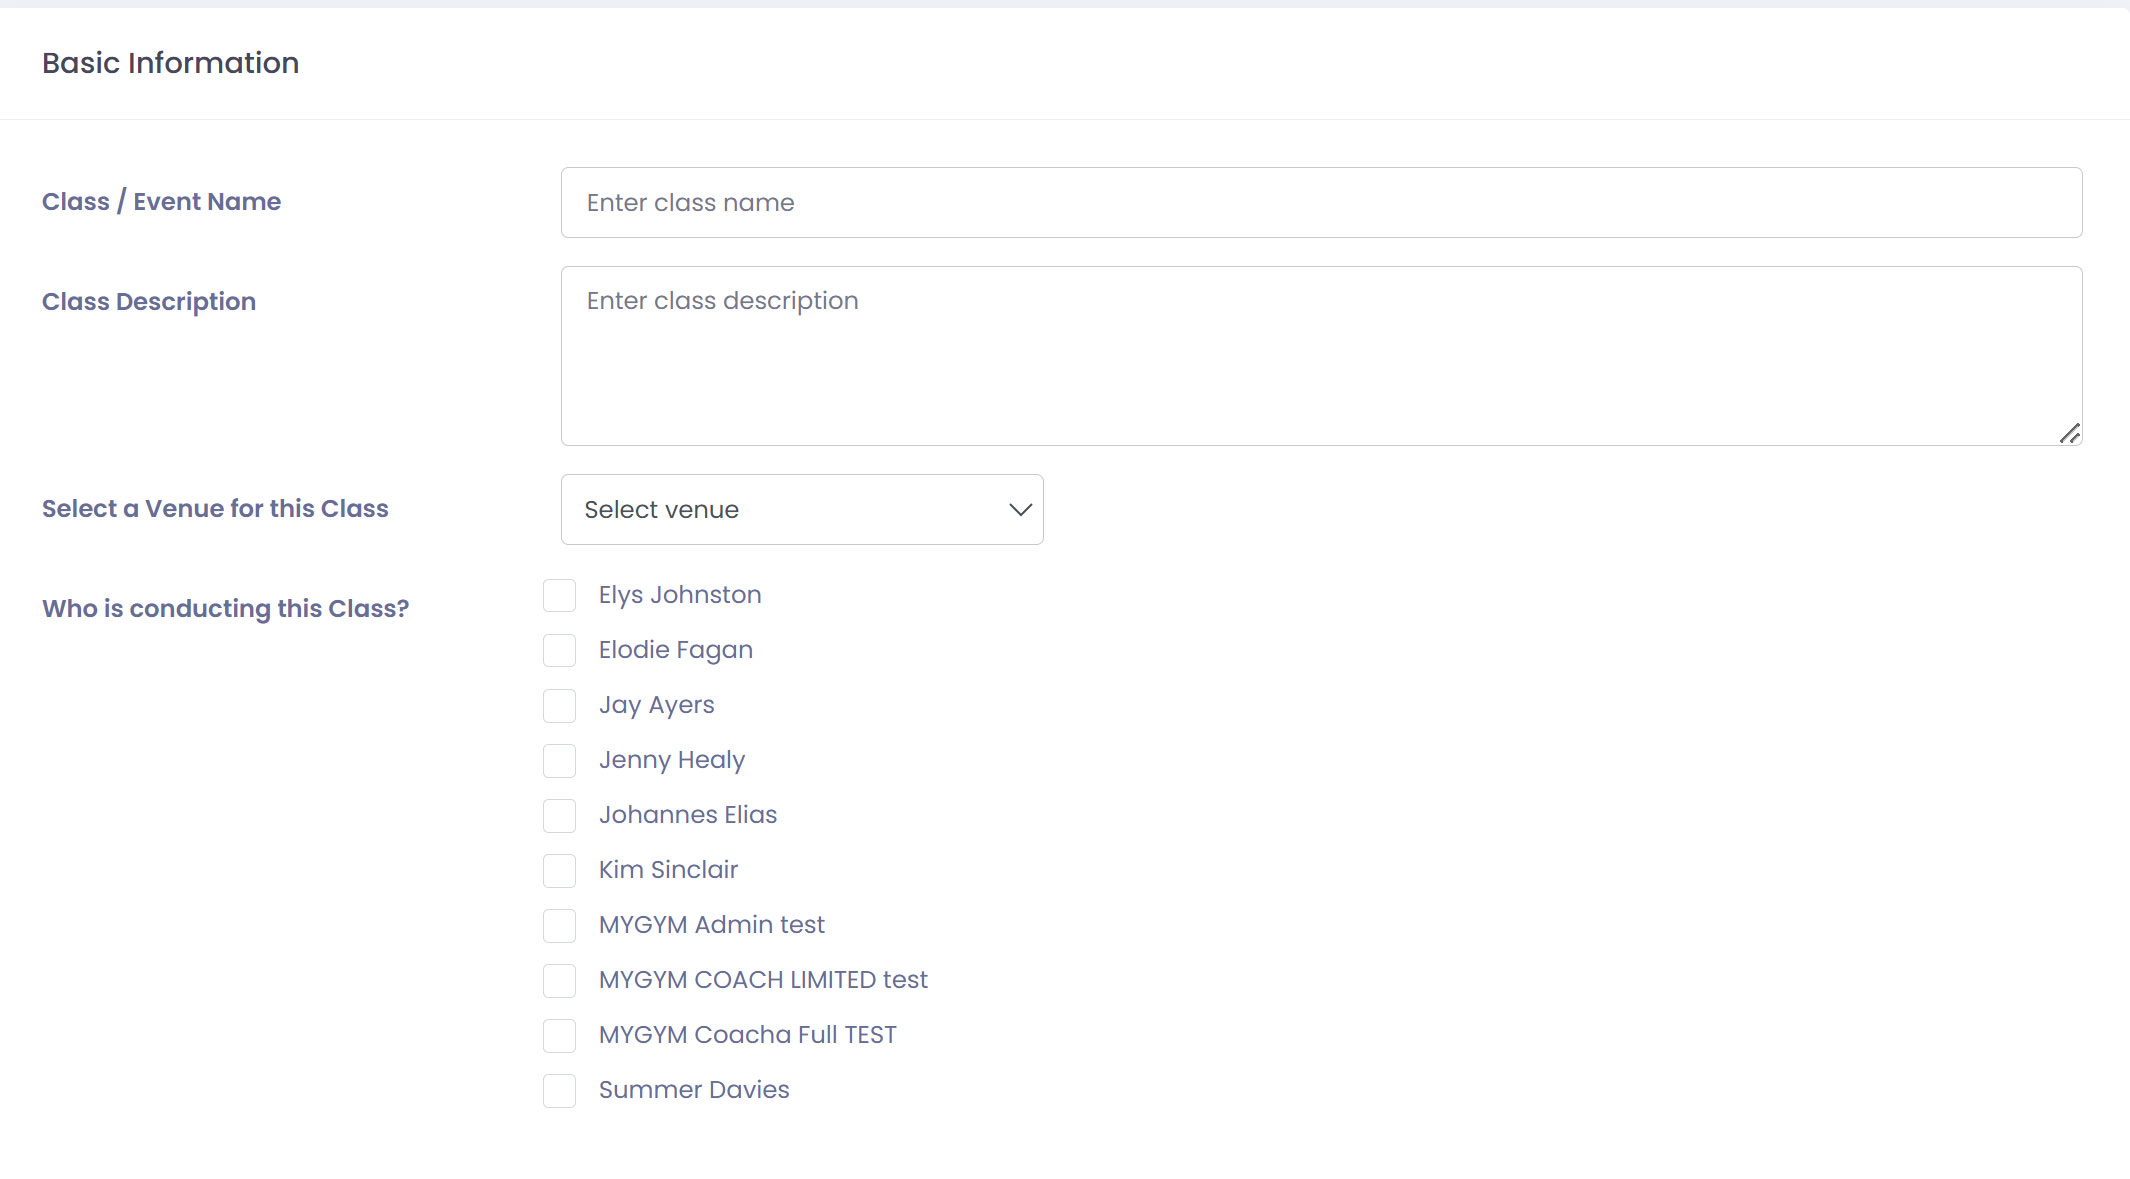Check the Elys Johnston checkbox

[x=559, y=596]
